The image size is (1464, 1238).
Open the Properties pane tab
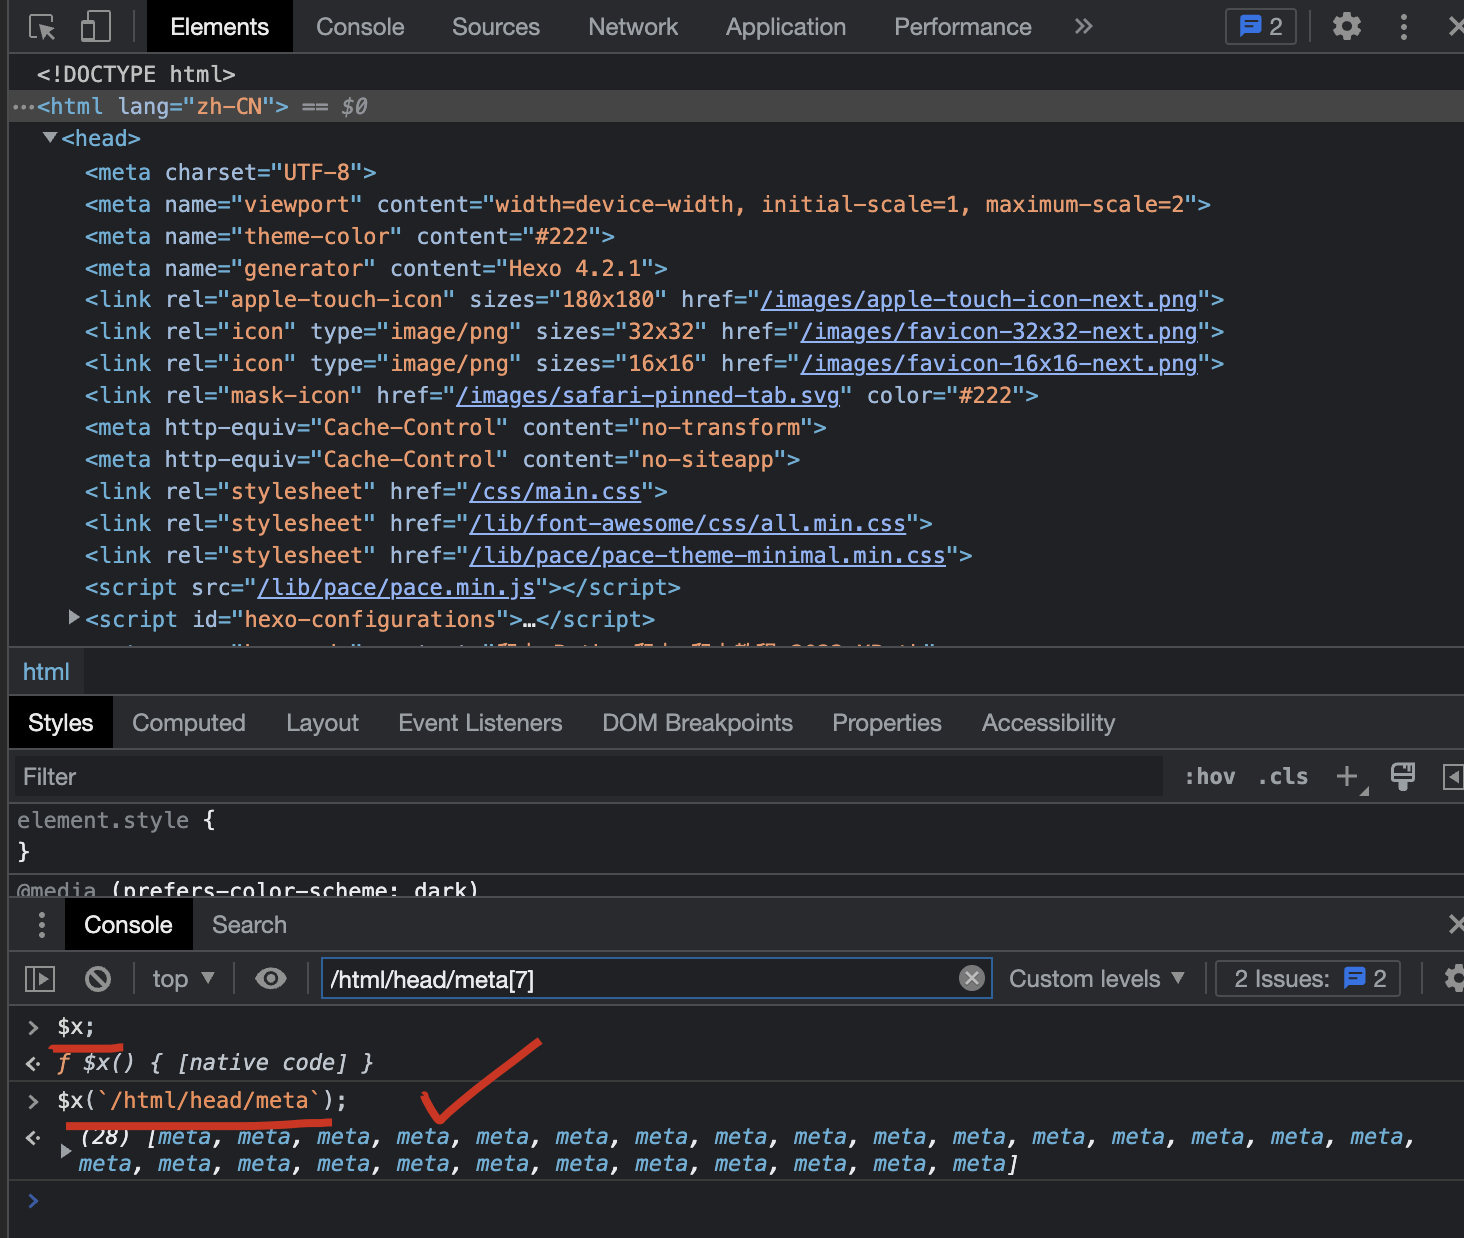pyautogui.click(x=887, y=723)
